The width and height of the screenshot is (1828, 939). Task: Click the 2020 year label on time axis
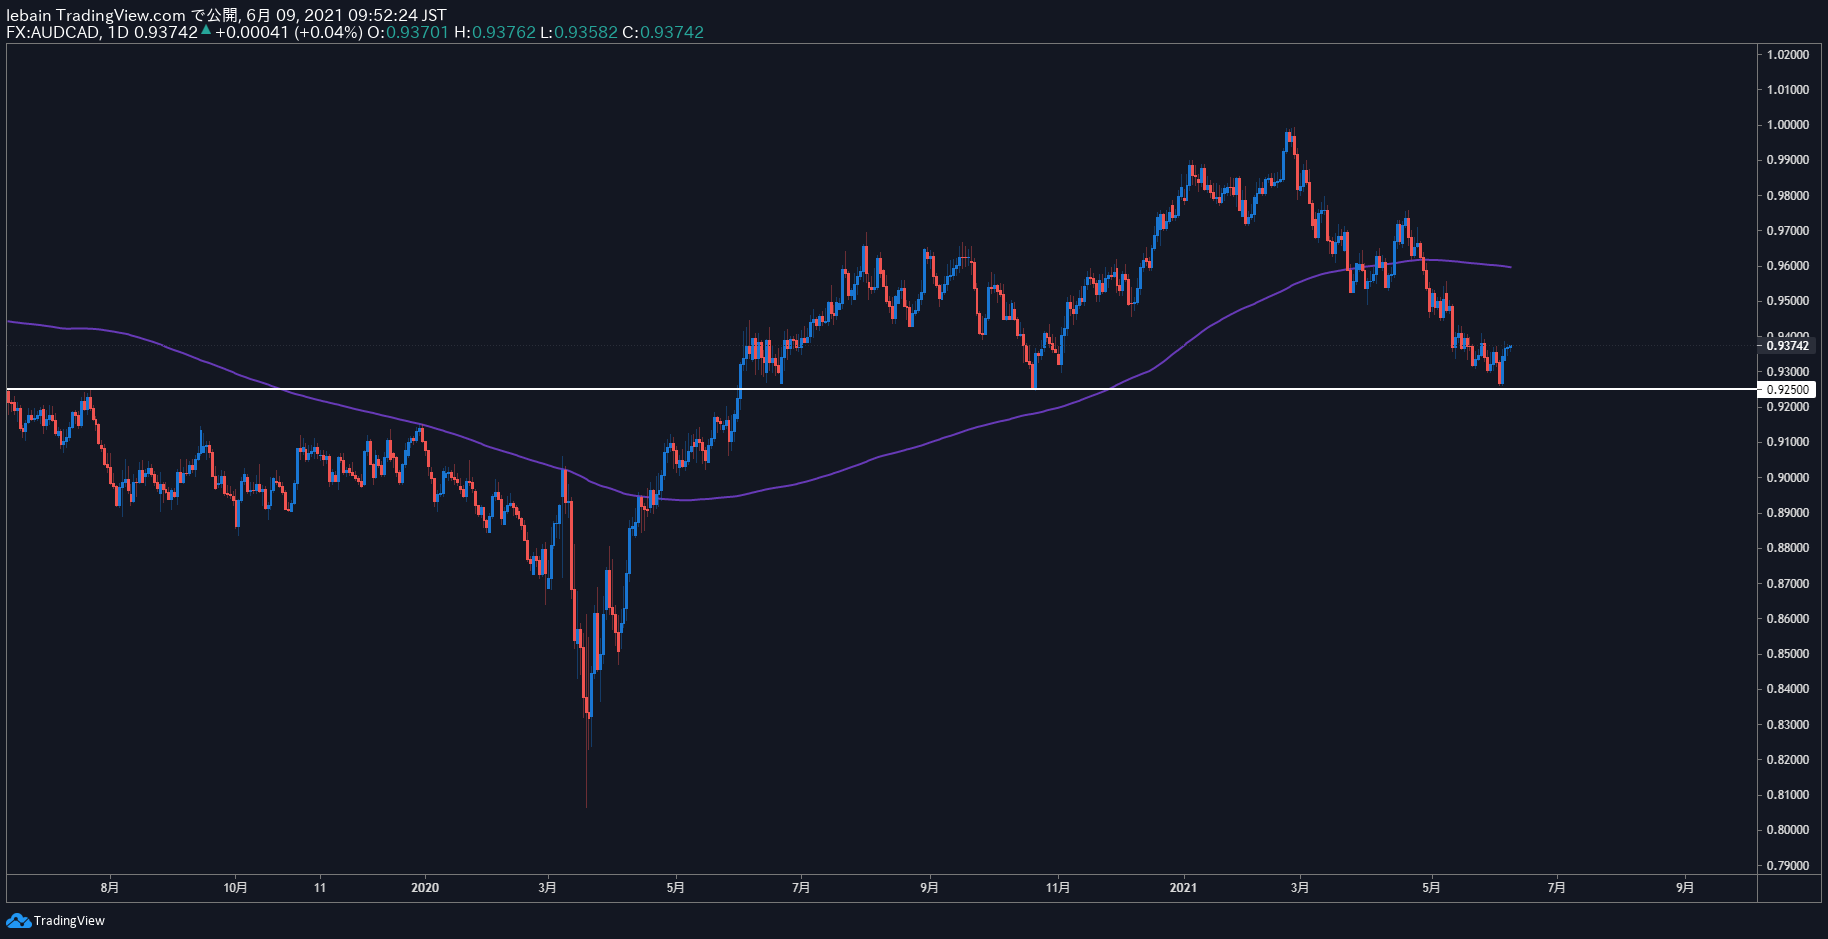(425, 887)
